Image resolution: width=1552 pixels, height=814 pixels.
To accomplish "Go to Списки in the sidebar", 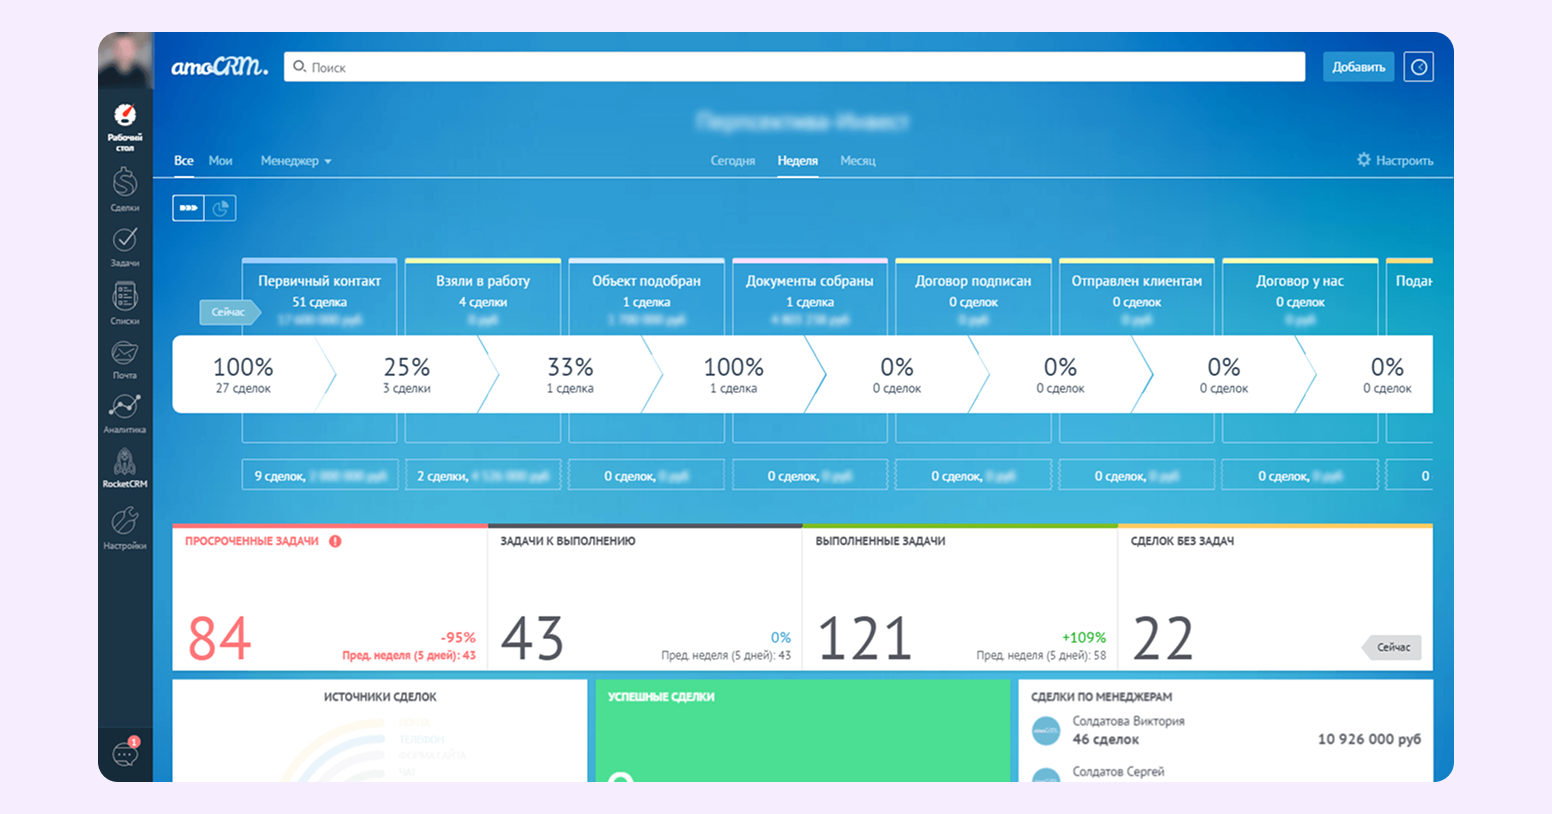I will tap(125, 301).
